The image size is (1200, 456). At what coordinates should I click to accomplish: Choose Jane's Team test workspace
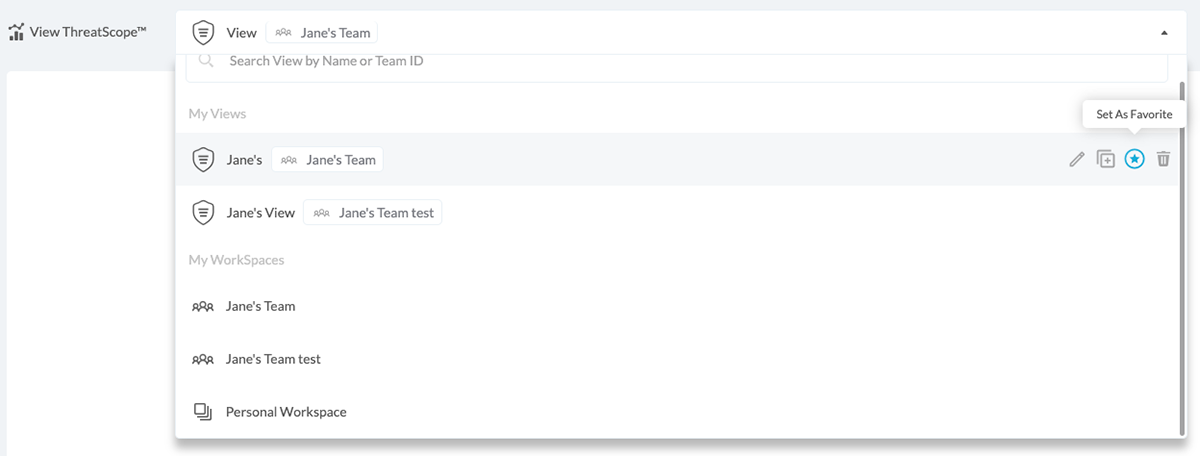coord(273,359)
